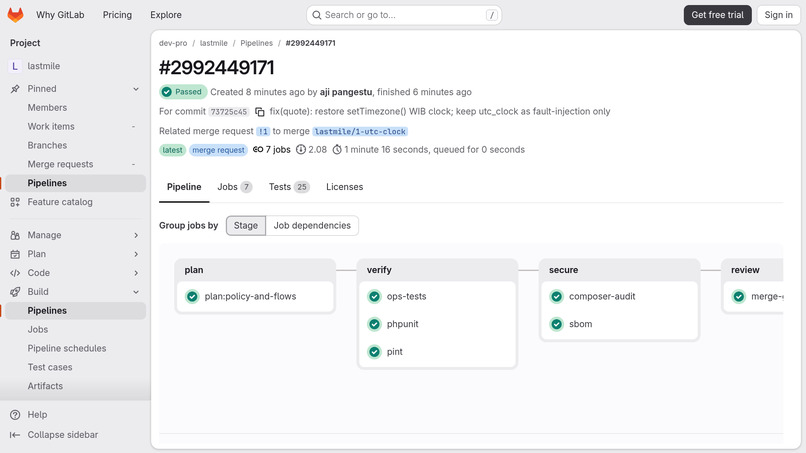Click Get free trial button
This screenshot has height=453, width=806.
718,15
